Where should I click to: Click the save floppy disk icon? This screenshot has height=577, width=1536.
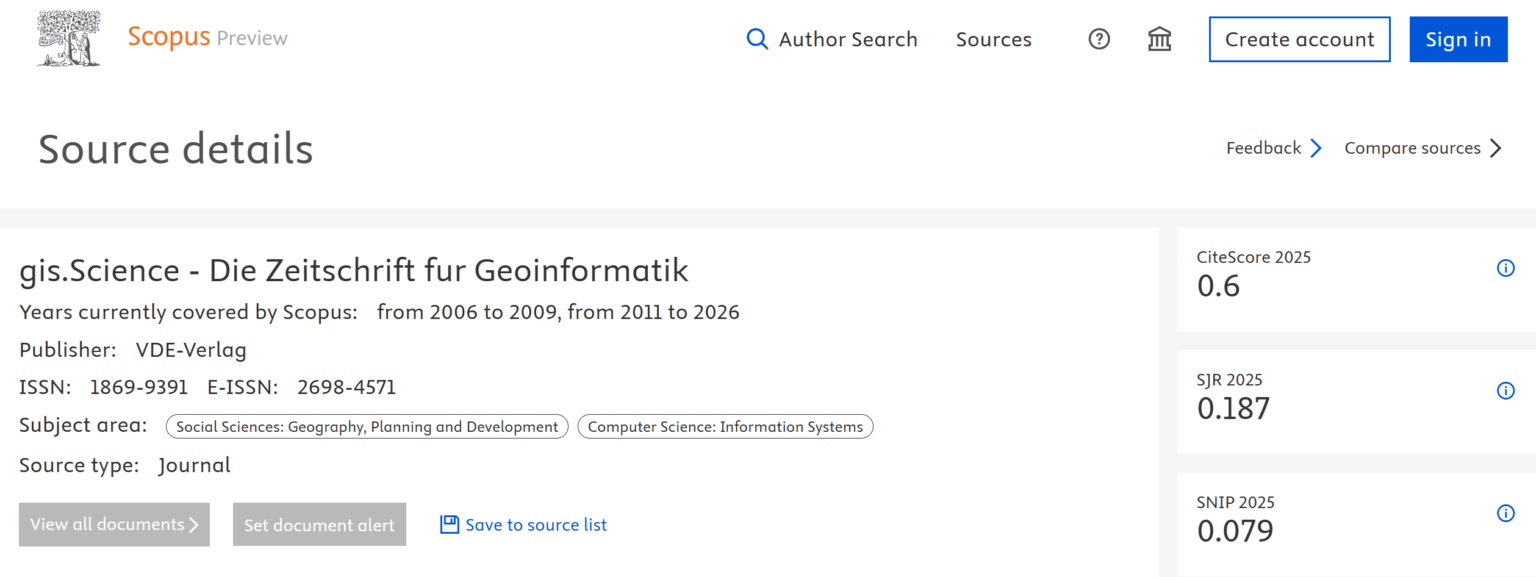pos(450,524)
